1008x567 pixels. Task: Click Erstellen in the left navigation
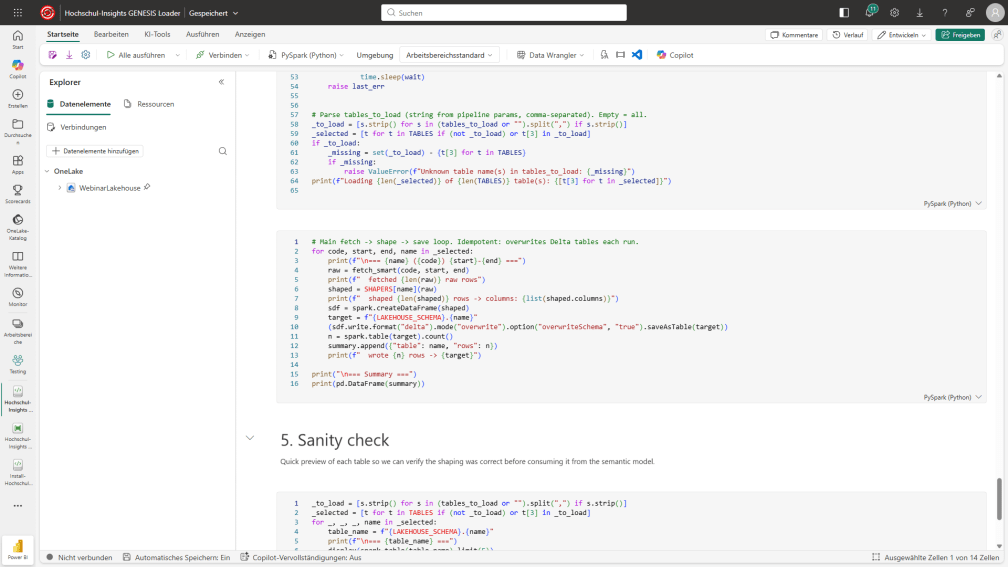pos(17,98)
